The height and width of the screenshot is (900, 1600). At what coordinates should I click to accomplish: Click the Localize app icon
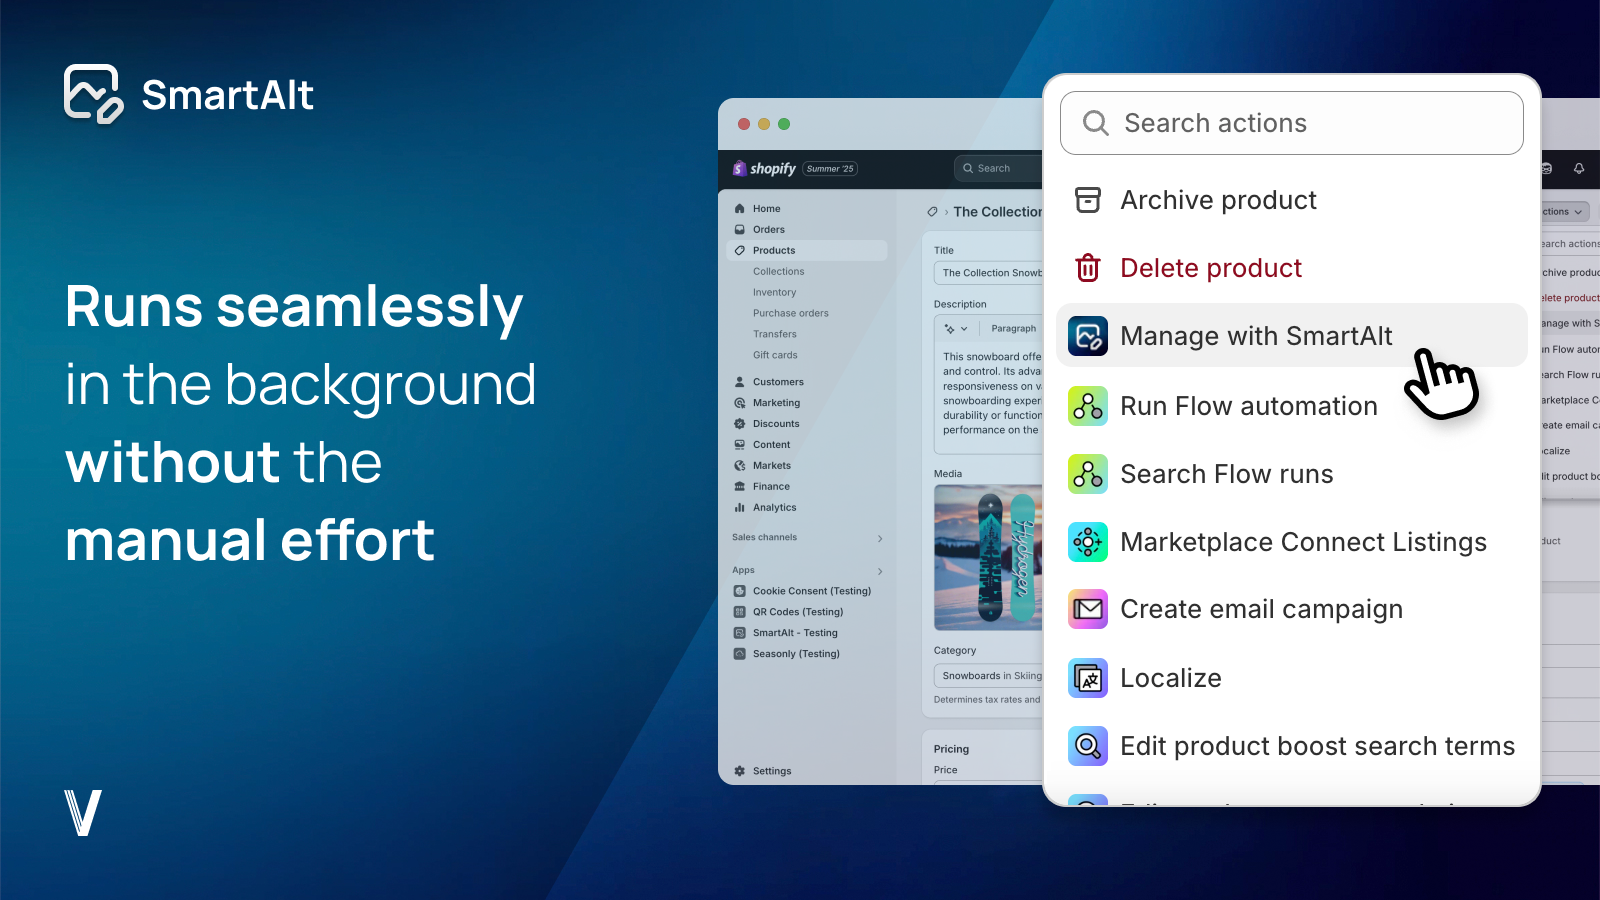click(1087, 678)
